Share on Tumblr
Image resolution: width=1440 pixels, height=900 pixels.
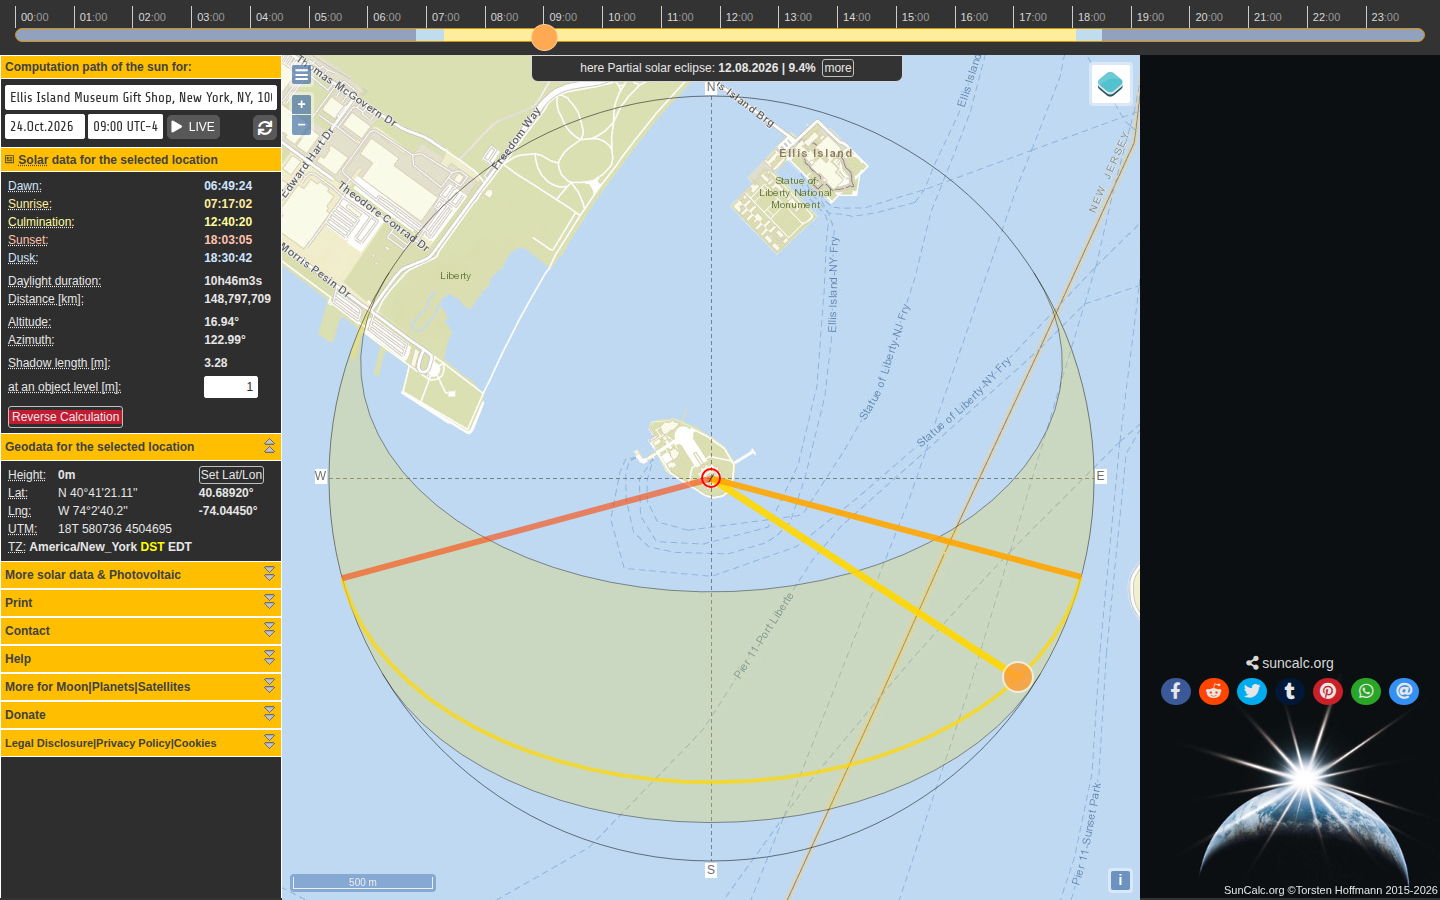click(x=1290, y=691)
